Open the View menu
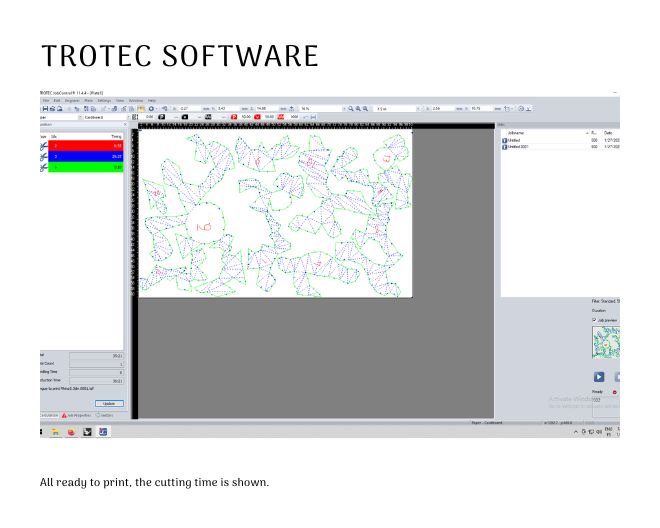 coord(120,101)
